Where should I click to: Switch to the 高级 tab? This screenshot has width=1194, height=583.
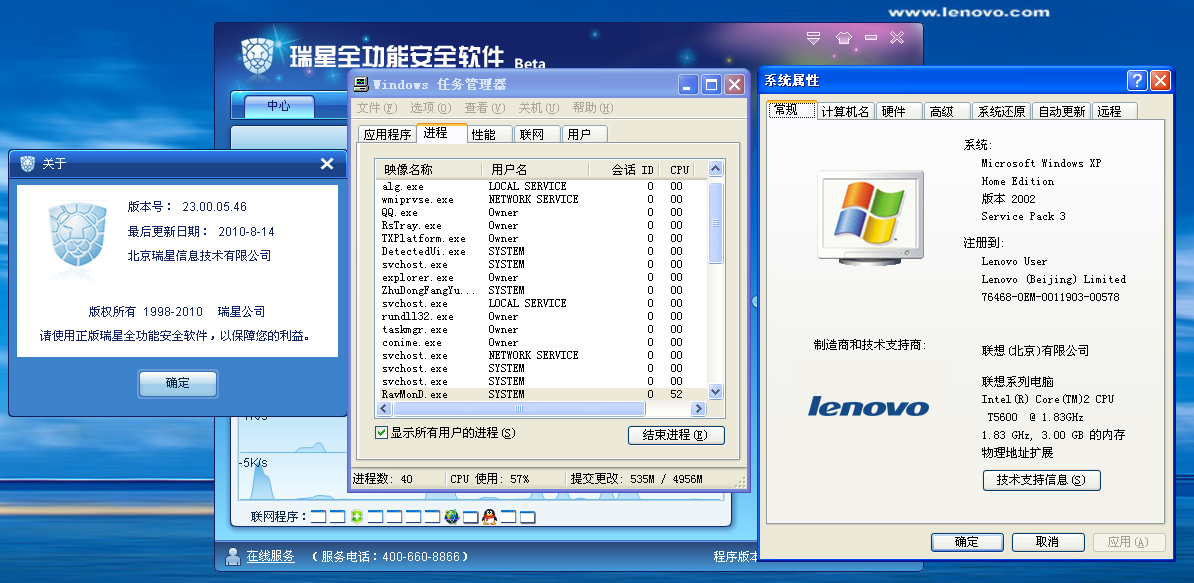point(947,112)
